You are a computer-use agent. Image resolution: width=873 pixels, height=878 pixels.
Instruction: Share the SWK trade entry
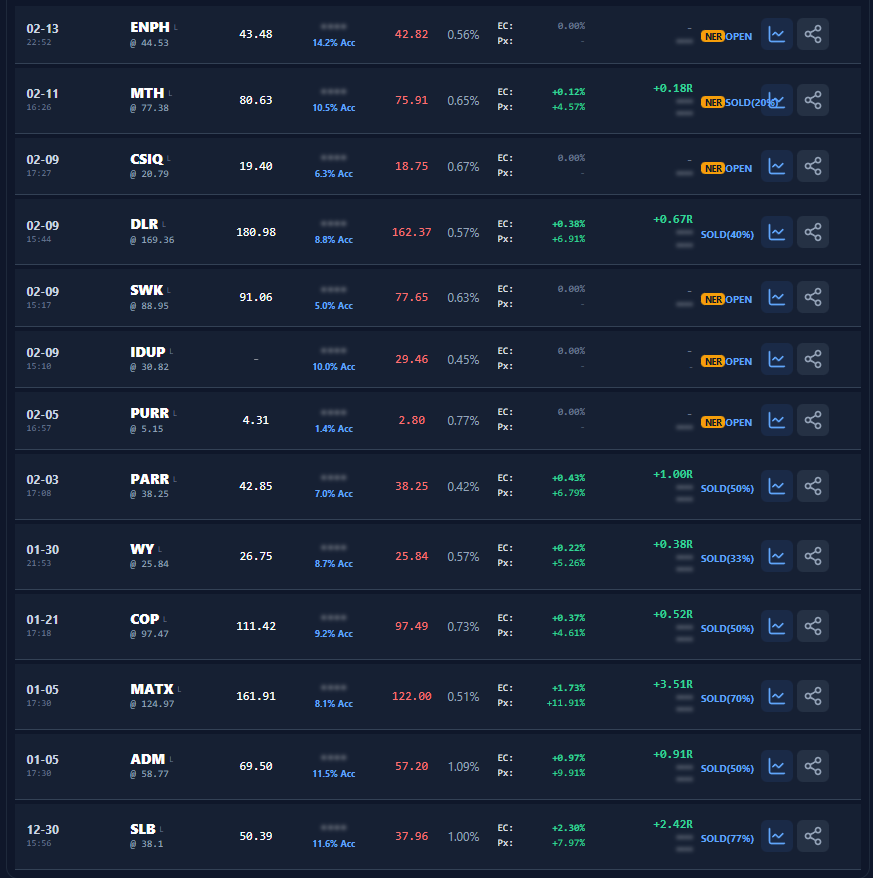coord(813,297)
